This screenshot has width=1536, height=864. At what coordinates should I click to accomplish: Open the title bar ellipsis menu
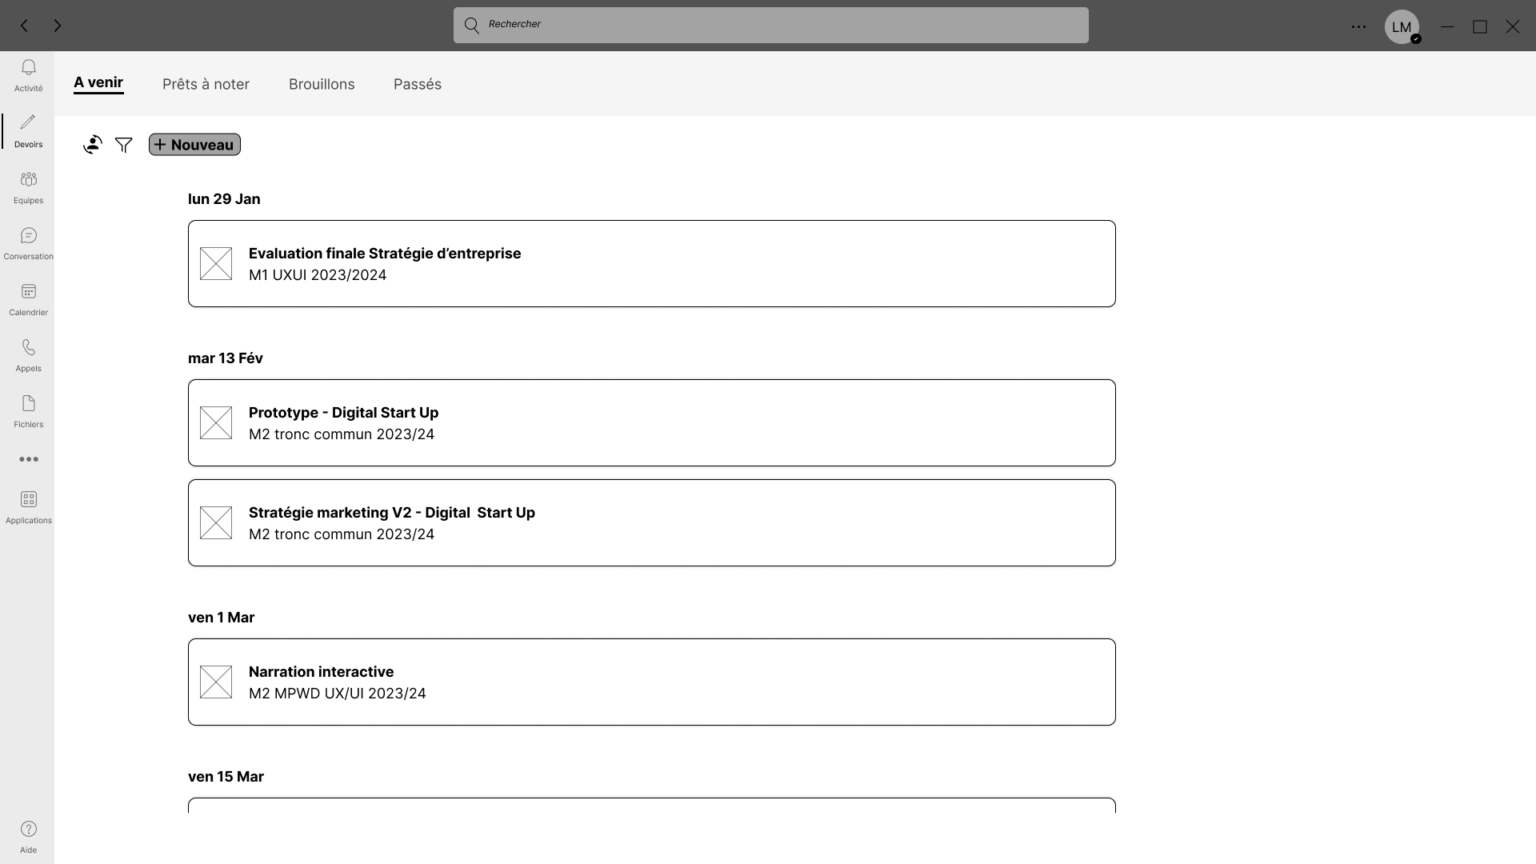coord(1358,27)
